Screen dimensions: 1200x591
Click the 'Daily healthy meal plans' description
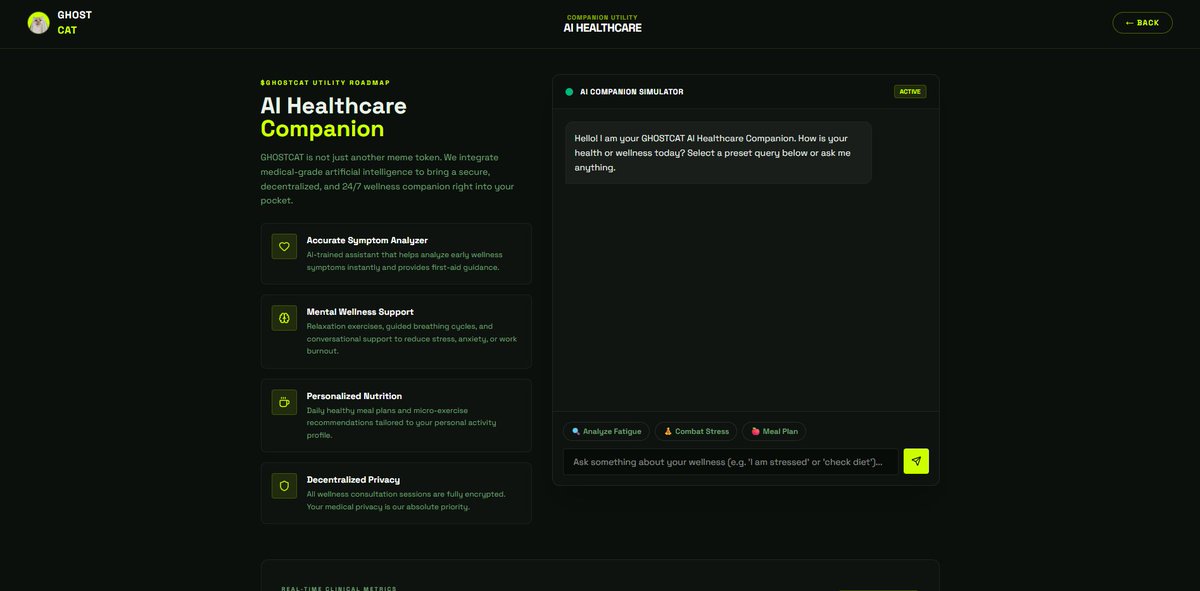coord(402,423)
